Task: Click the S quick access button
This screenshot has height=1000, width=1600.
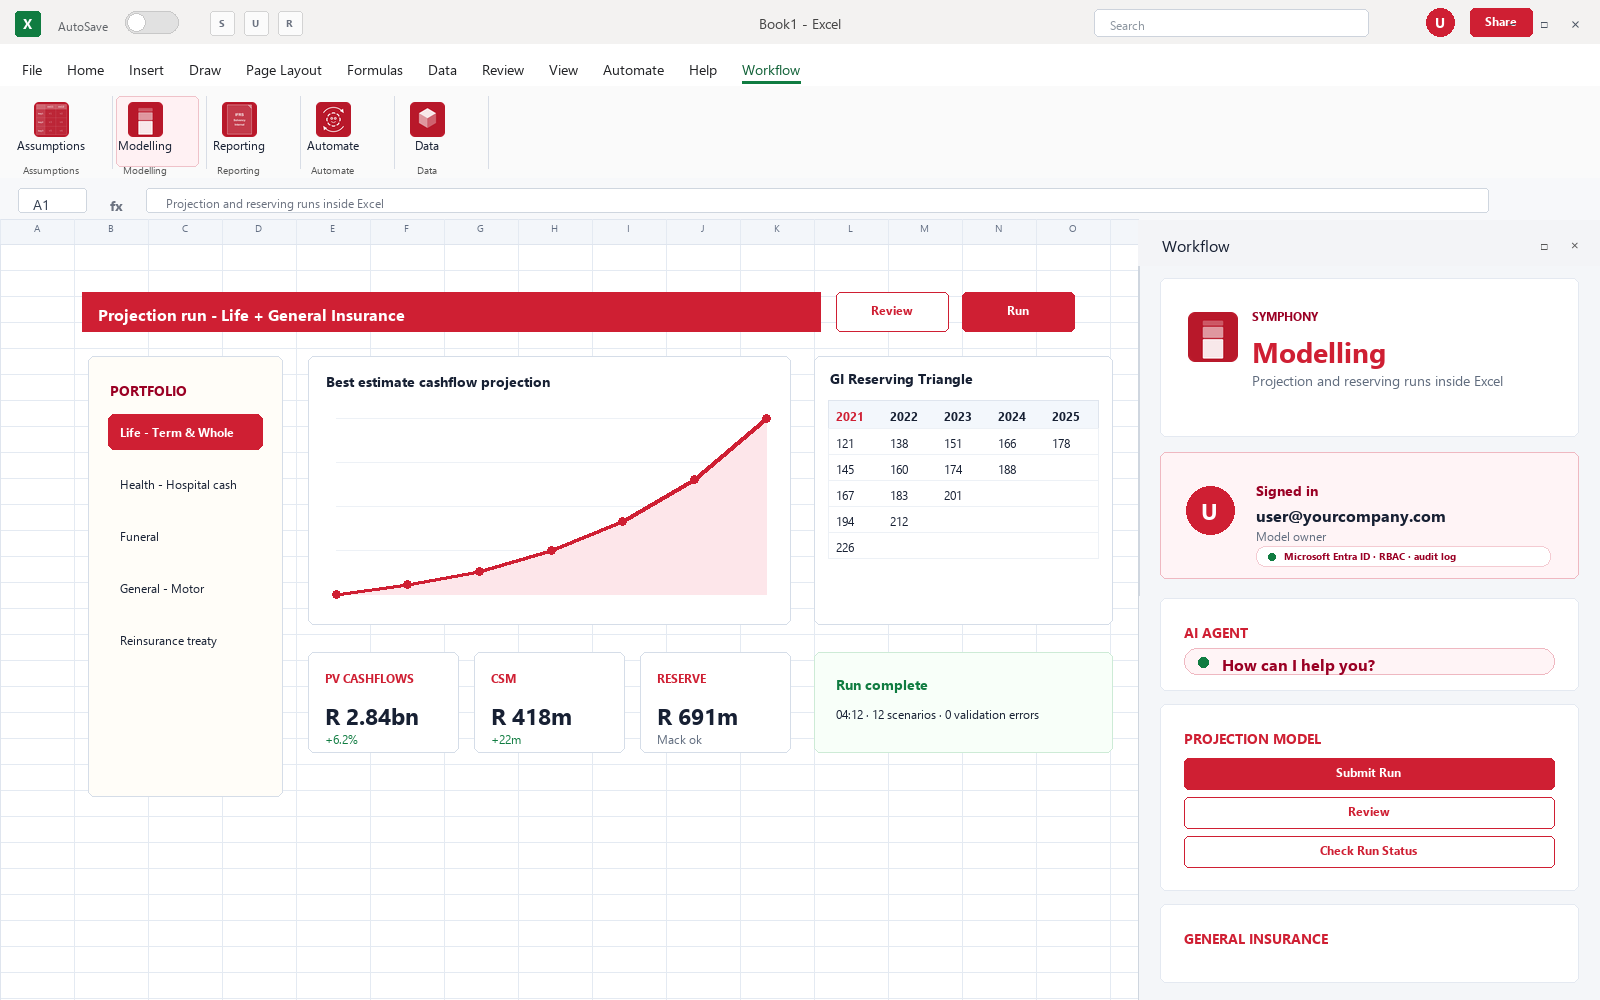Action: point(222,23)
